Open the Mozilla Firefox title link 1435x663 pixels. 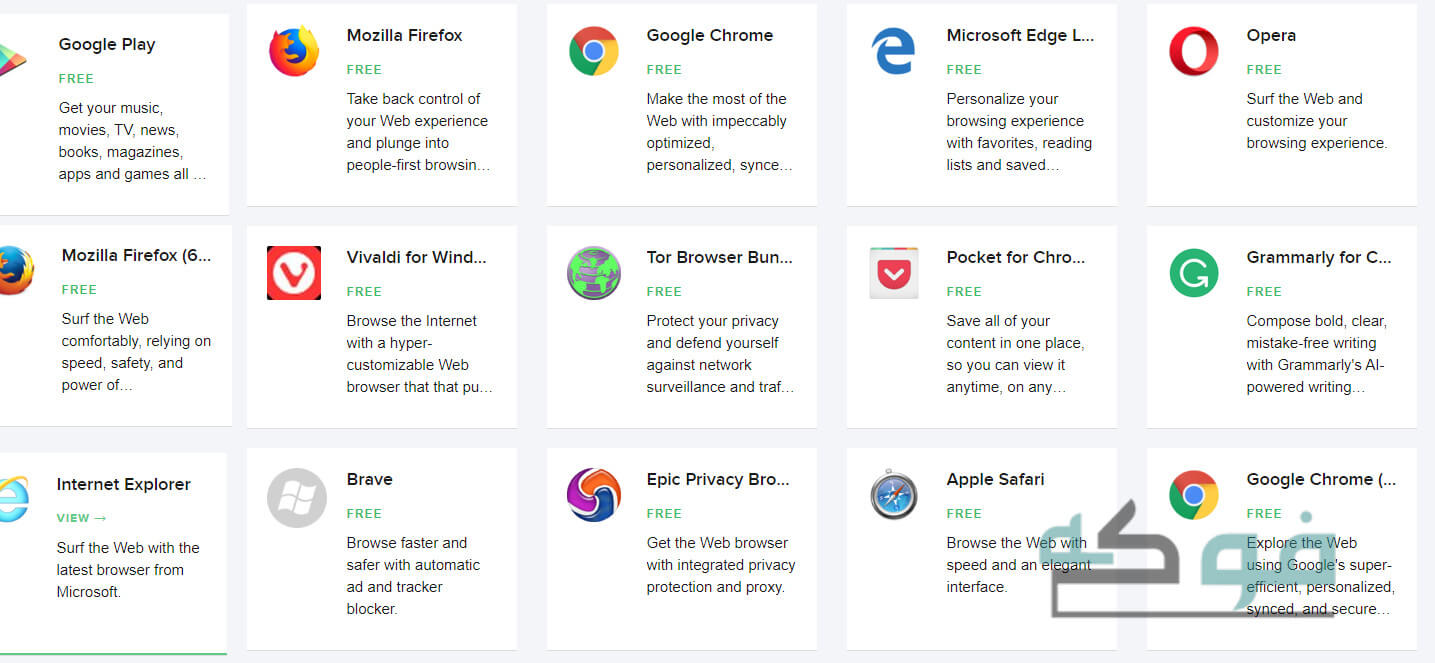(x=404, y=35)
